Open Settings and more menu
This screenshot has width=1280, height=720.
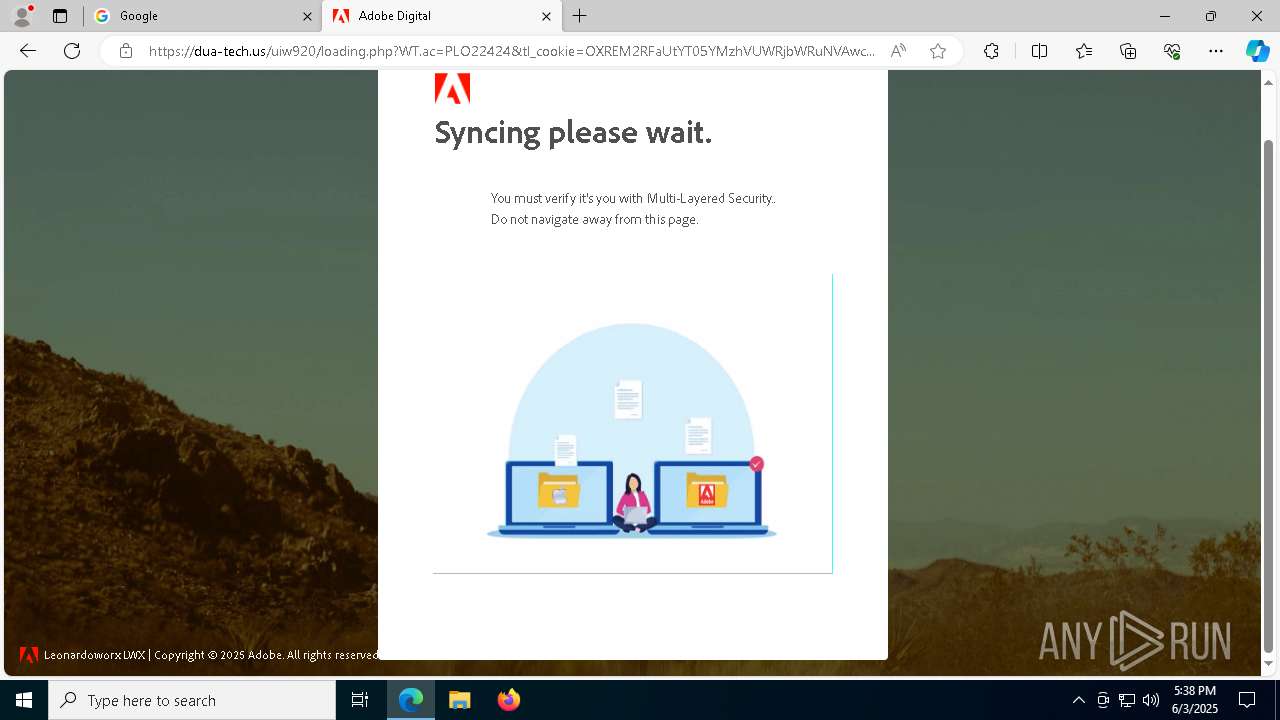(1216, 51)
